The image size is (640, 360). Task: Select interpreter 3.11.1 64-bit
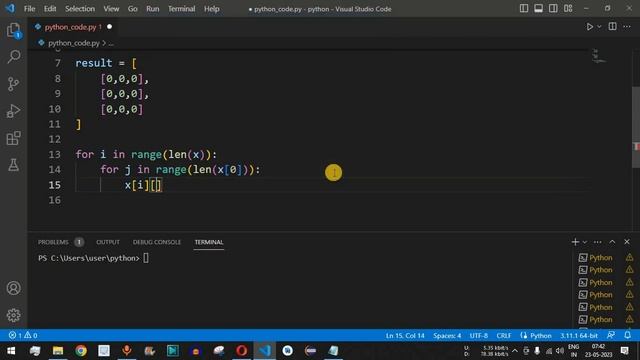click(578, 336)
